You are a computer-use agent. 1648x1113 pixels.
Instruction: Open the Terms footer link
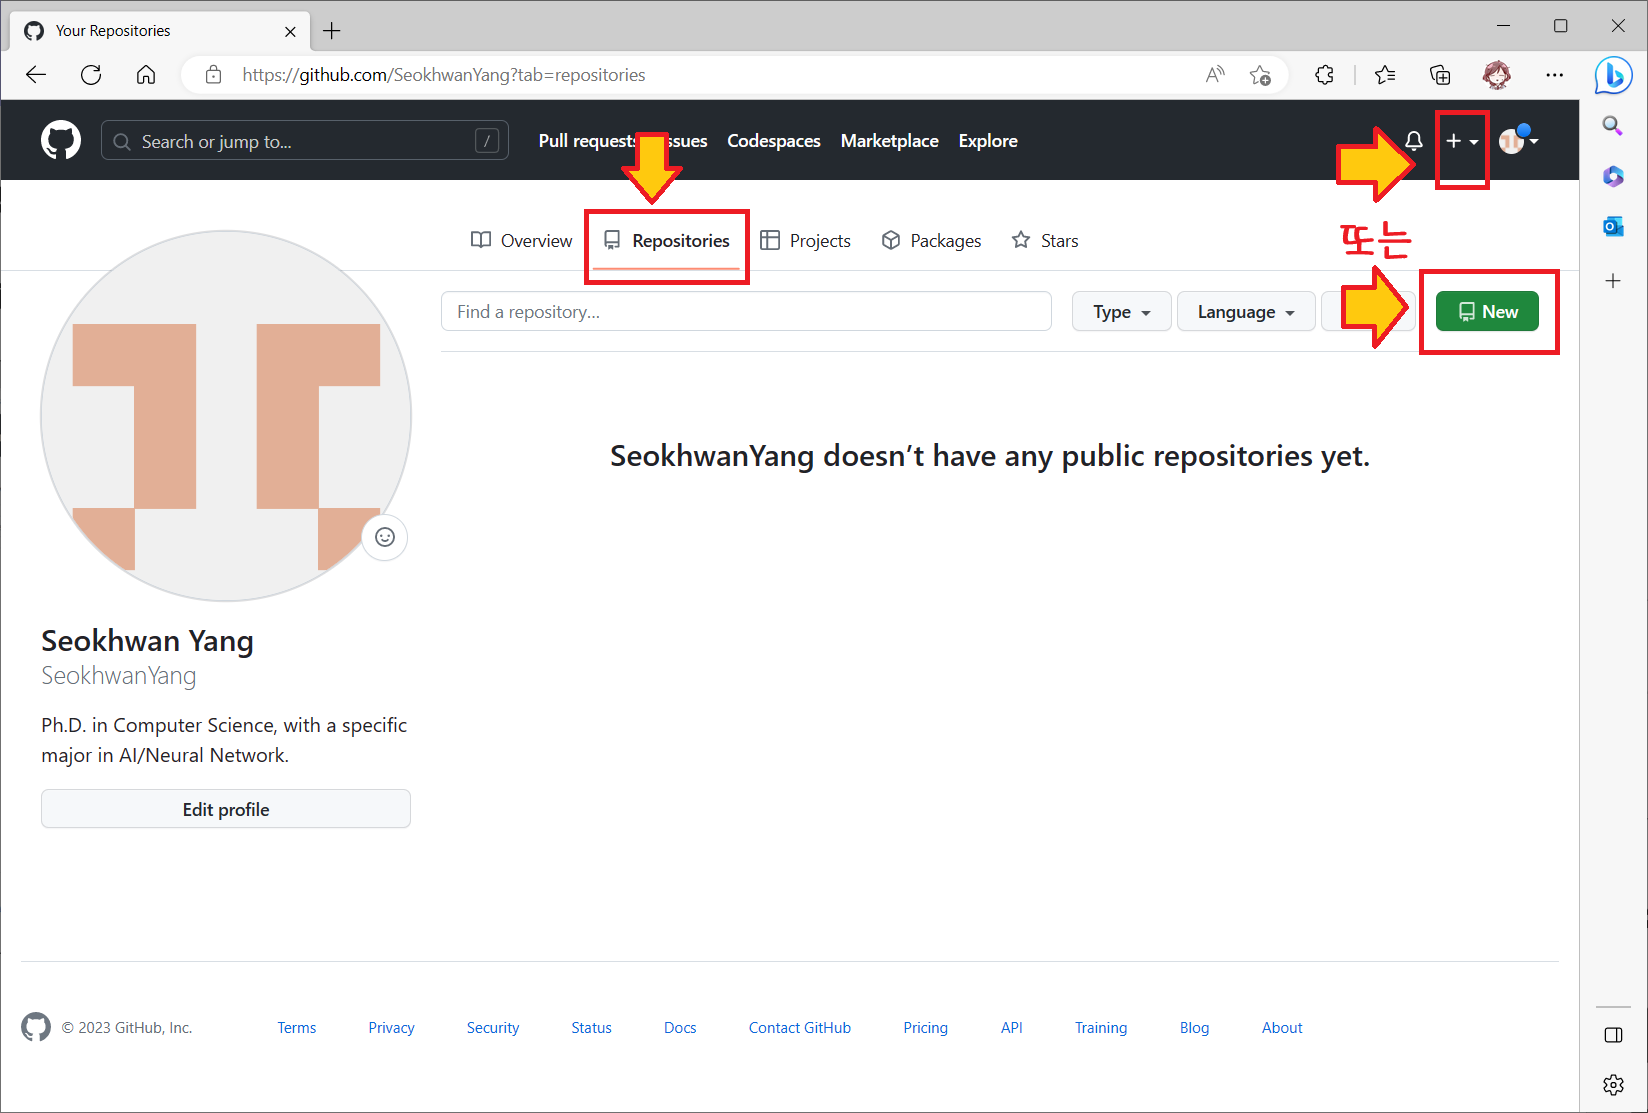click(x=297, y=1028)
